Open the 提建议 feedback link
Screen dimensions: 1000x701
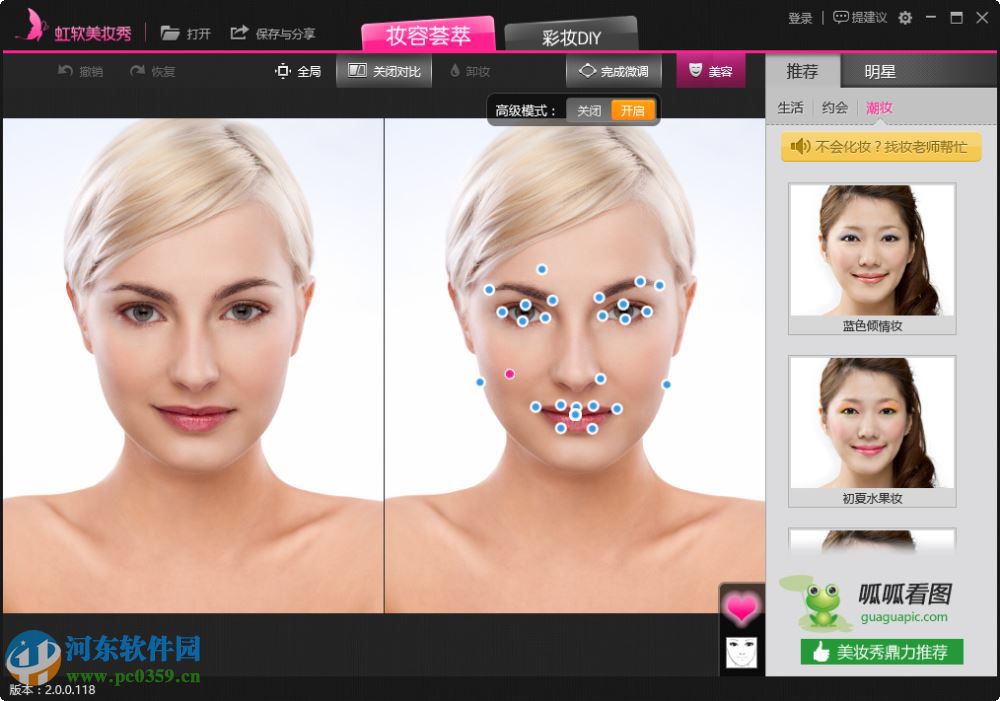pyautogui.click(x=860, y=17)
